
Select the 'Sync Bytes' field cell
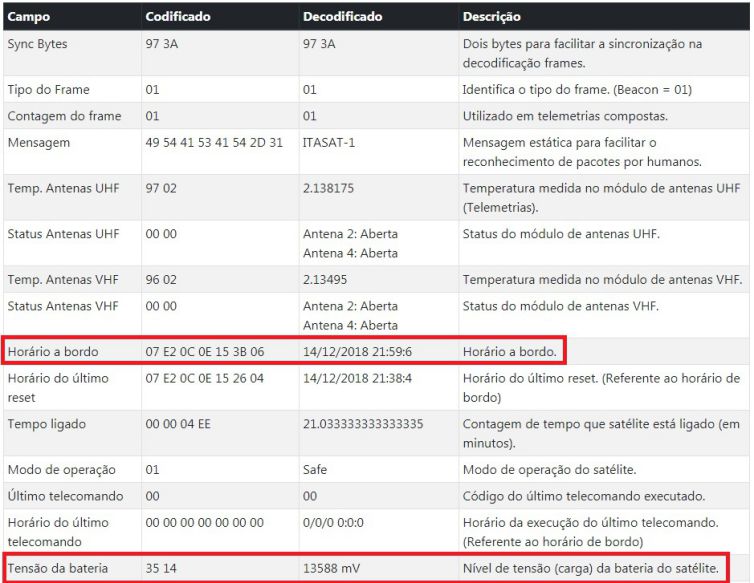(x=38, y=44)
